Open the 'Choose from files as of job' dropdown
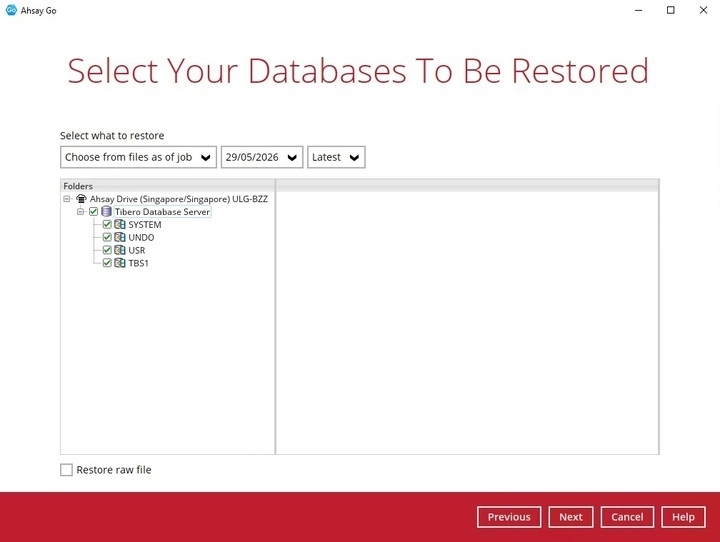The image size is (720, 542). tap(138, 157)
